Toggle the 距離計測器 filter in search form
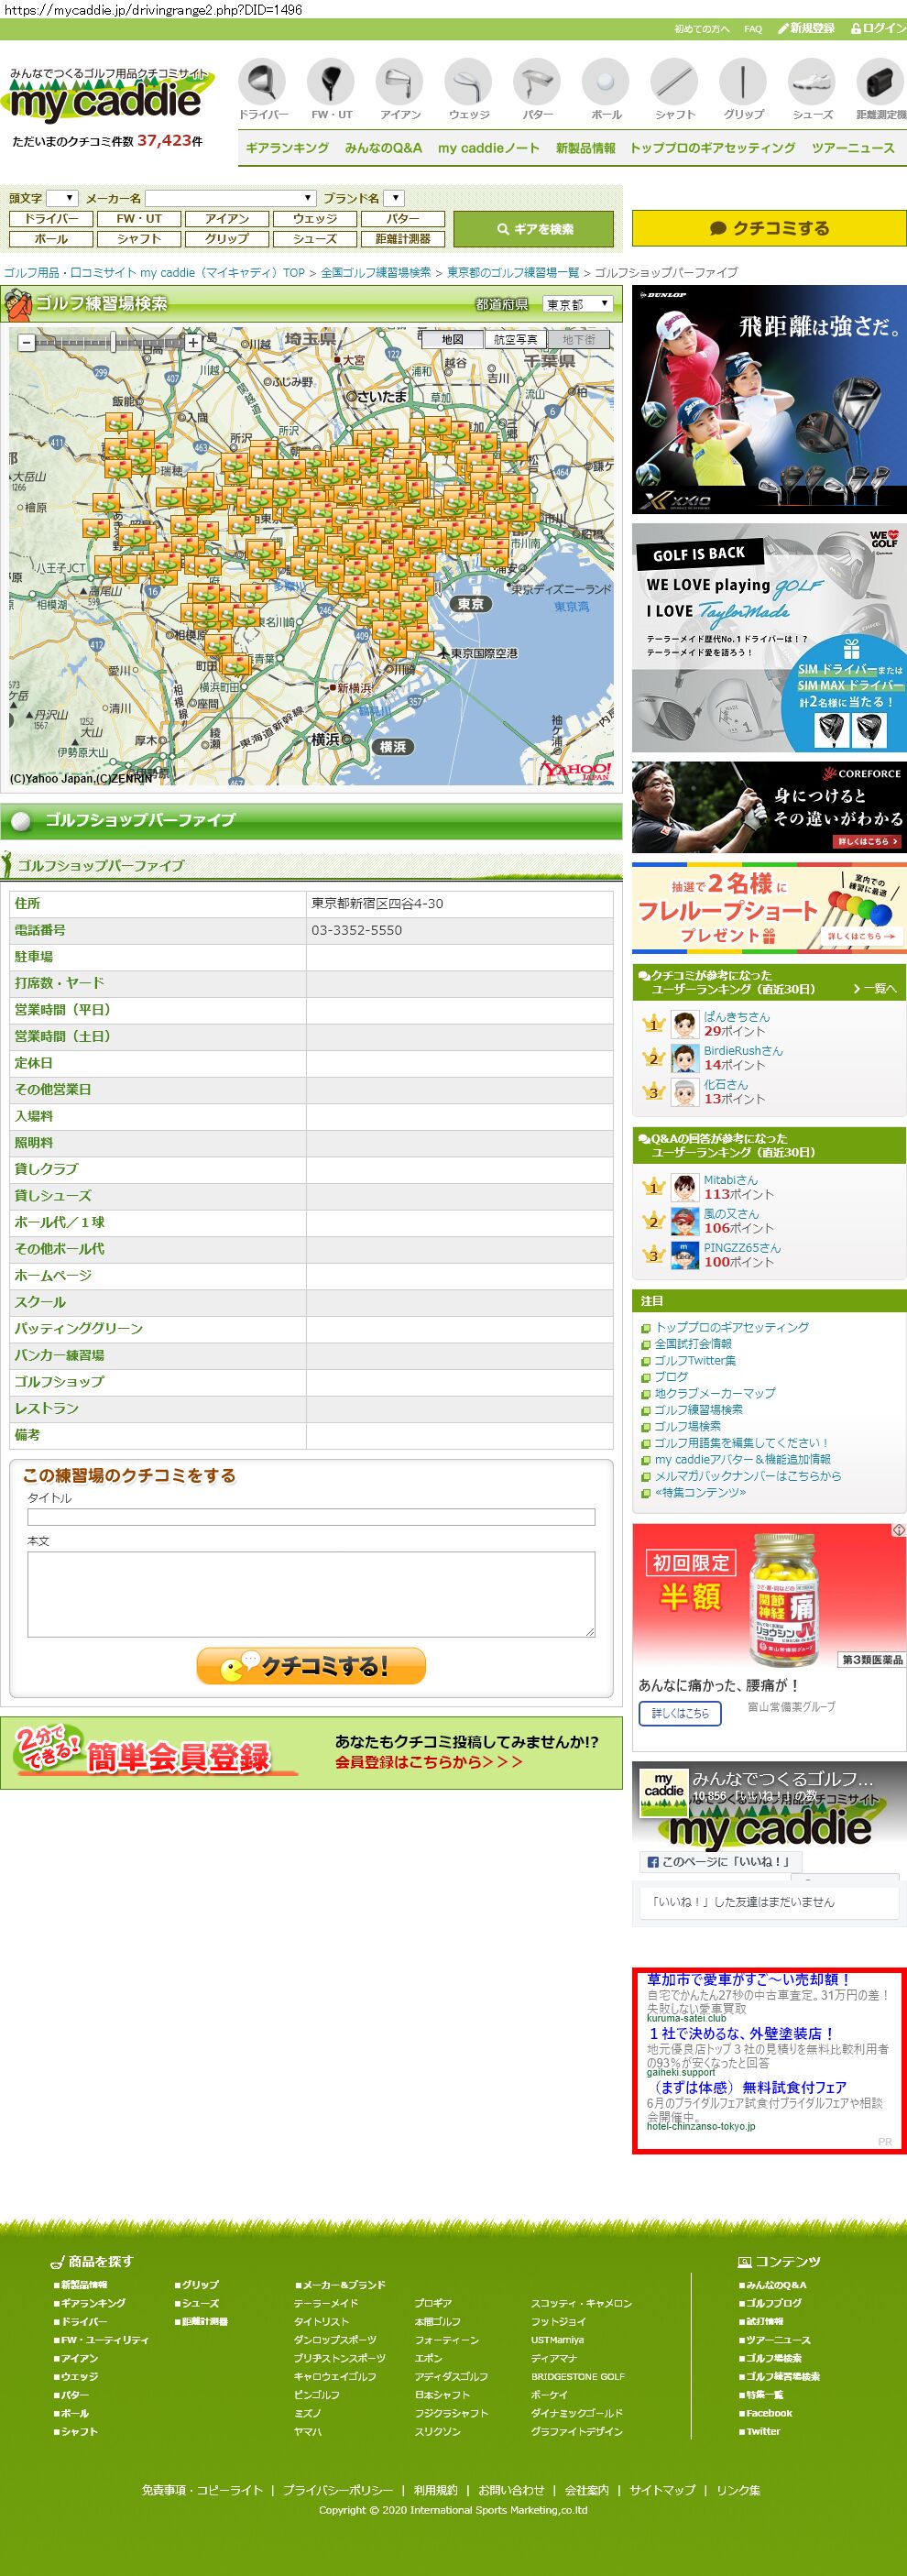The height and width of the screenshot is (2576, 907). pyautogui.click(x=403, y=239)
